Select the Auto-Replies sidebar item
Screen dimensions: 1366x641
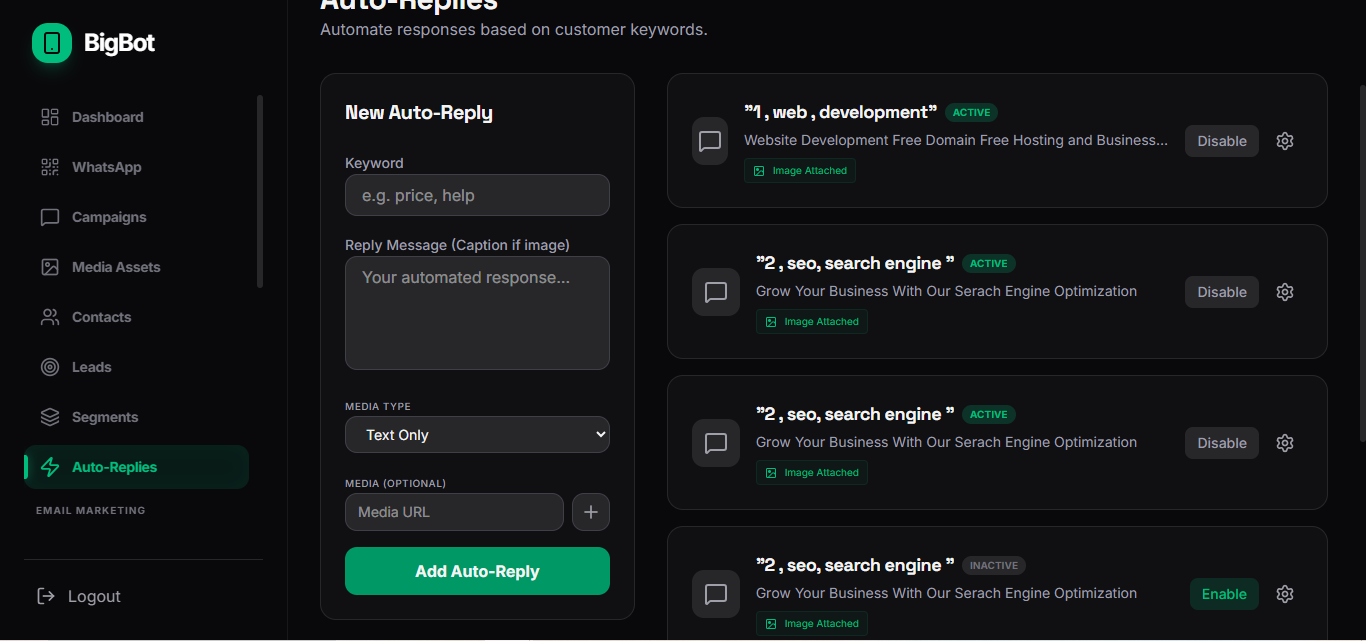coord(137,467)
